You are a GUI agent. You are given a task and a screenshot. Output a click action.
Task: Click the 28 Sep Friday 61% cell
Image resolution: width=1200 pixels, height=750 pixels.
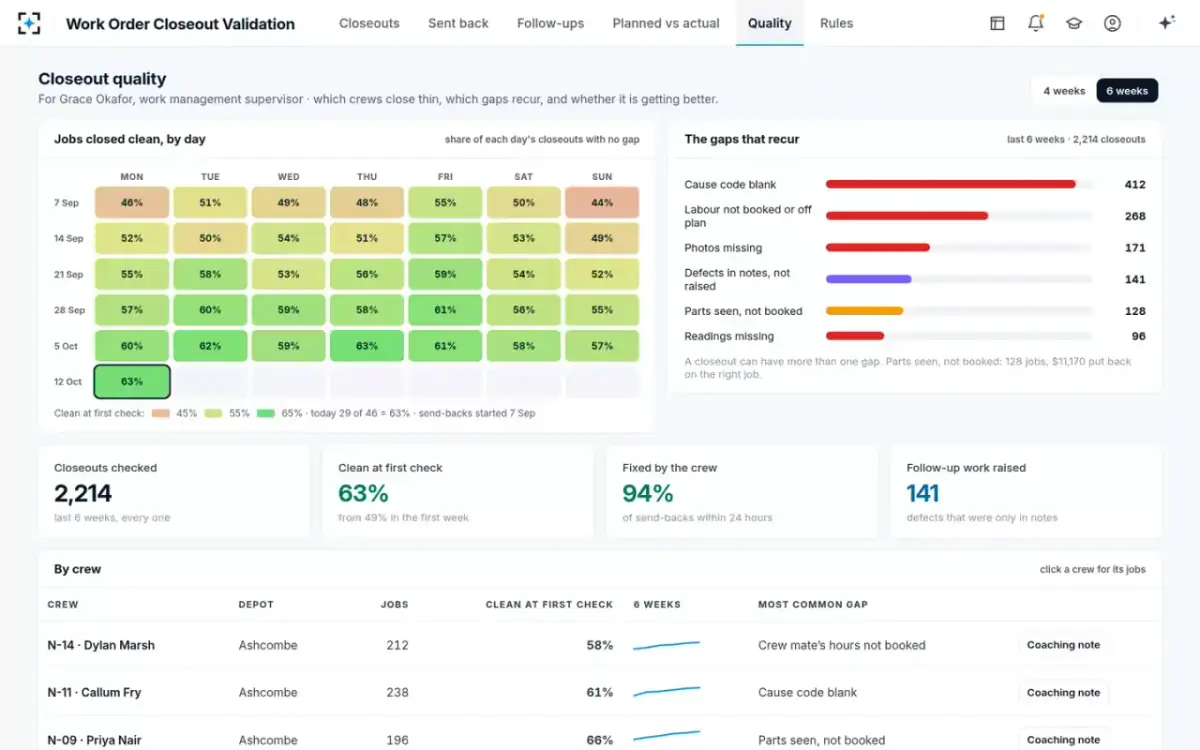click(445, 310)
